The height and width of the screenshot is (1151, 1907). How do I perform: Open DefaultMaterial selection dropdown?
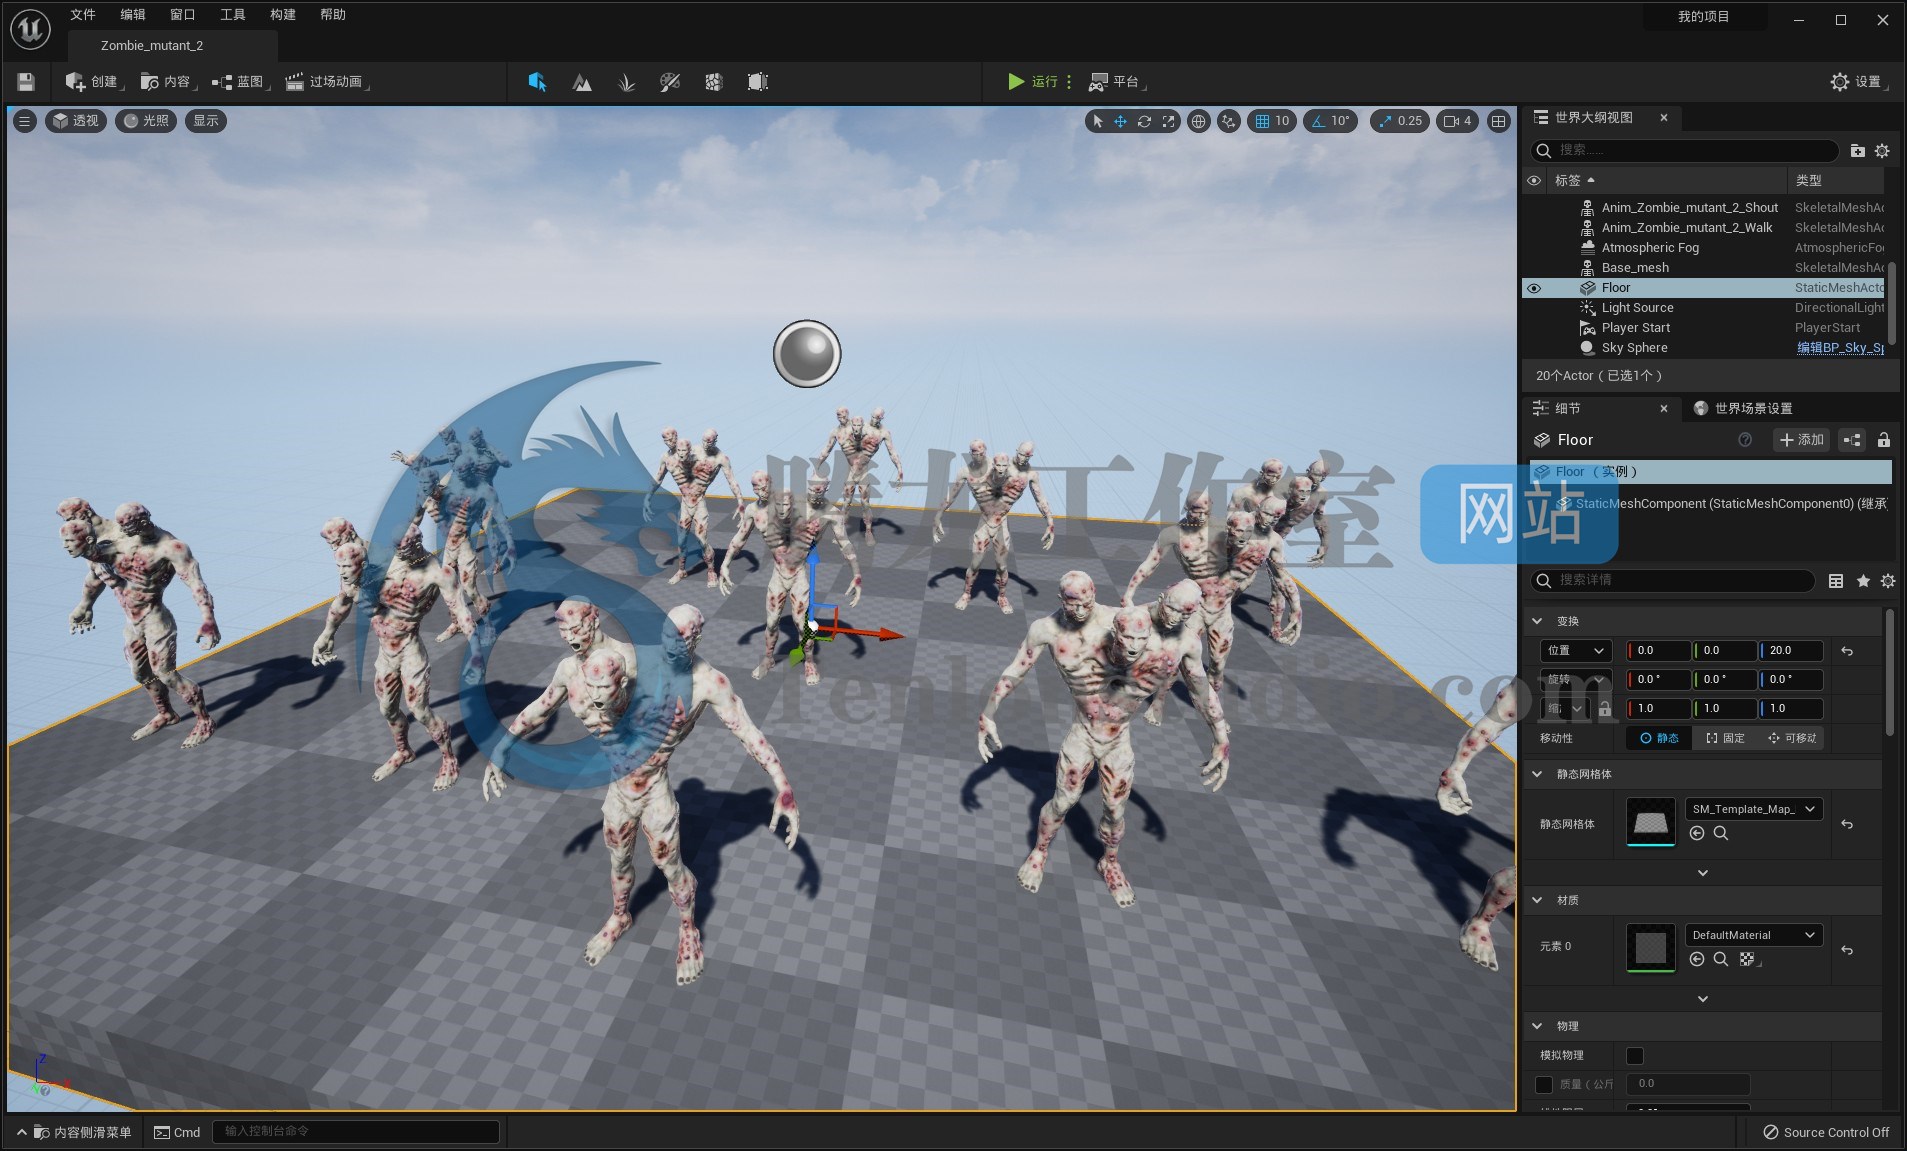(1754, 935)
